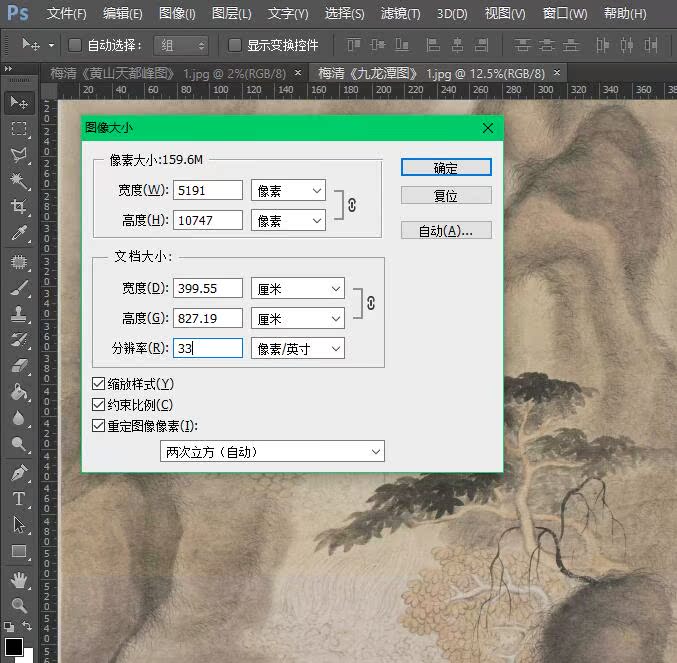Open the pixel height unit dropdown
The image size is (677, 663).
[288, 221]
